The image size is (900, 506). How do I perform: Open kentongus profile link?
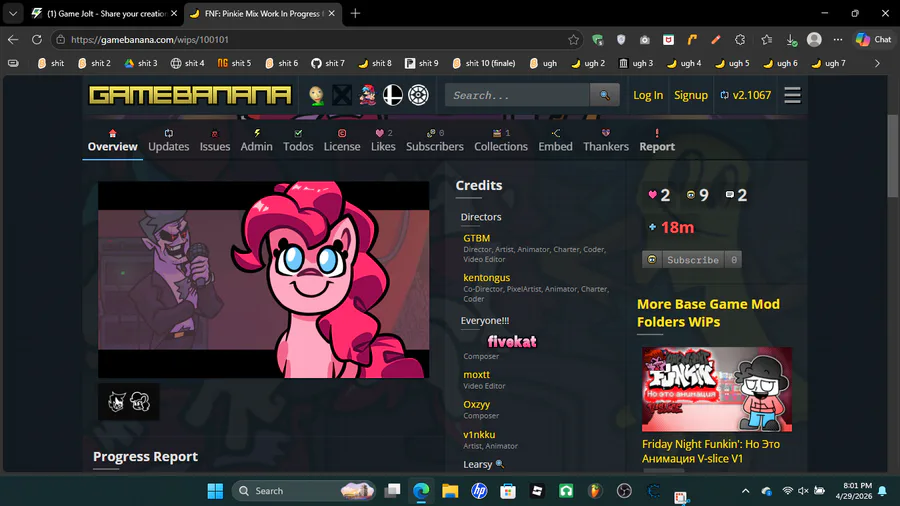click(486, 278)
